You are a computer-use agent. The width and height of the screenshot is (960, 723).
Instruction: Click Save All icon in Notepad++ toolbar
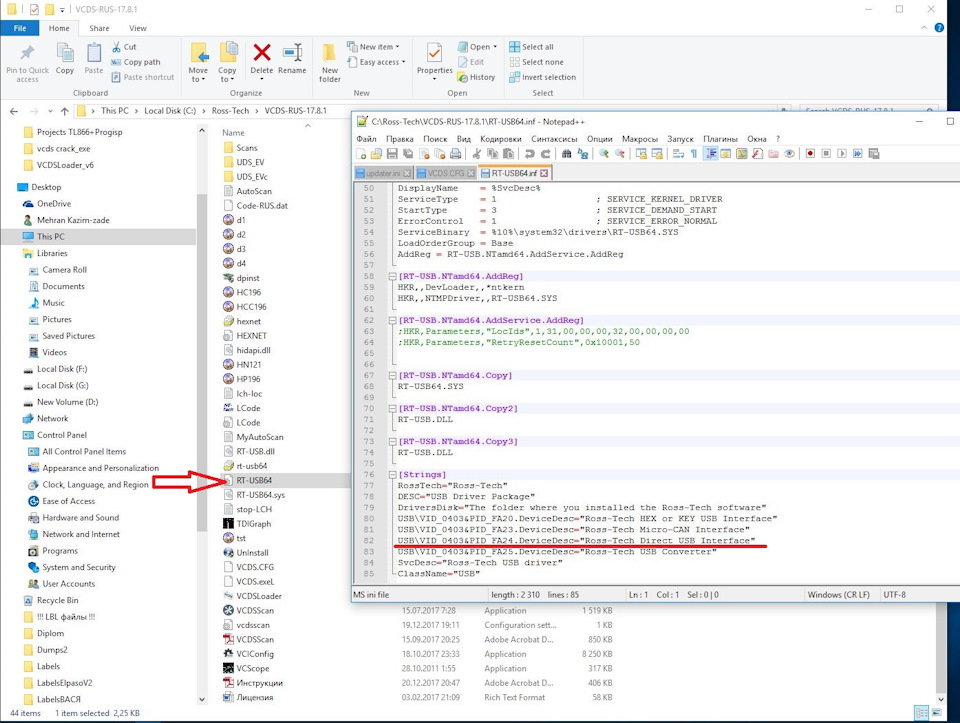(408, 154)
